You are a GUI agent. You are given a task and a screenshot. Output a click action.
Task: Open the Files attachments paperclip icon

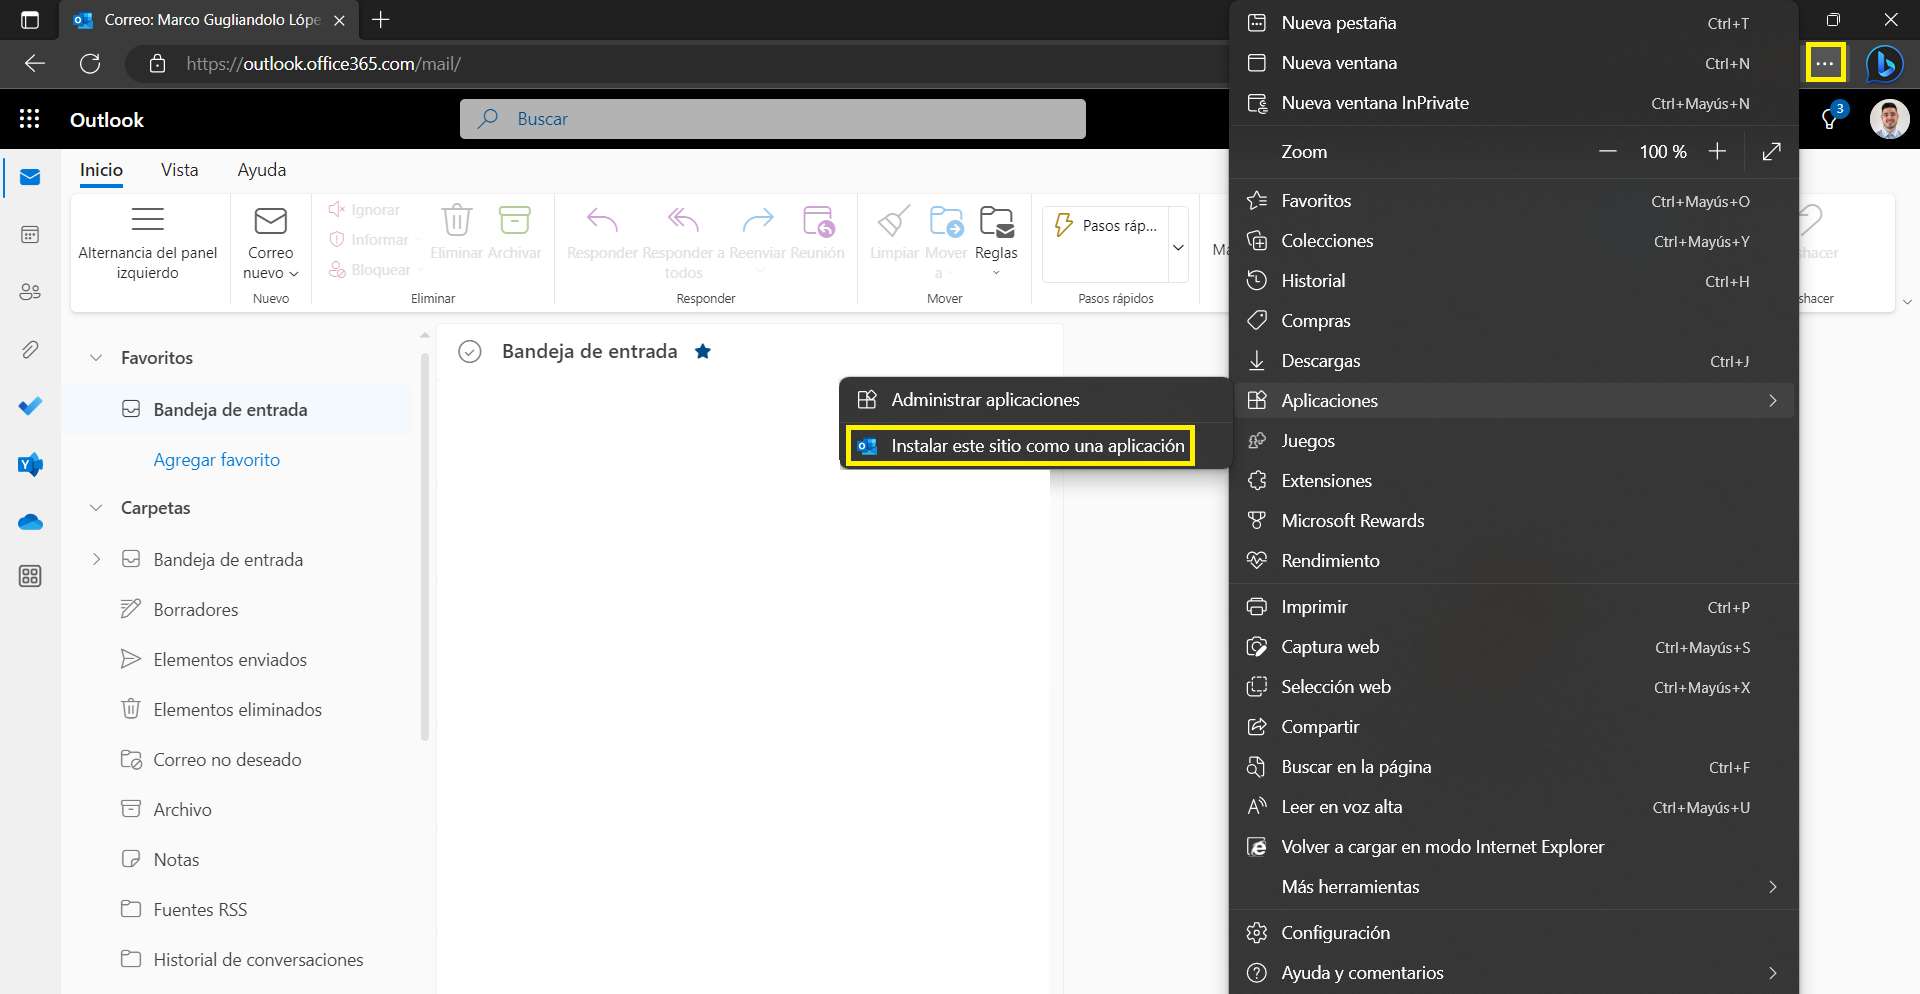tap(30, 349)
